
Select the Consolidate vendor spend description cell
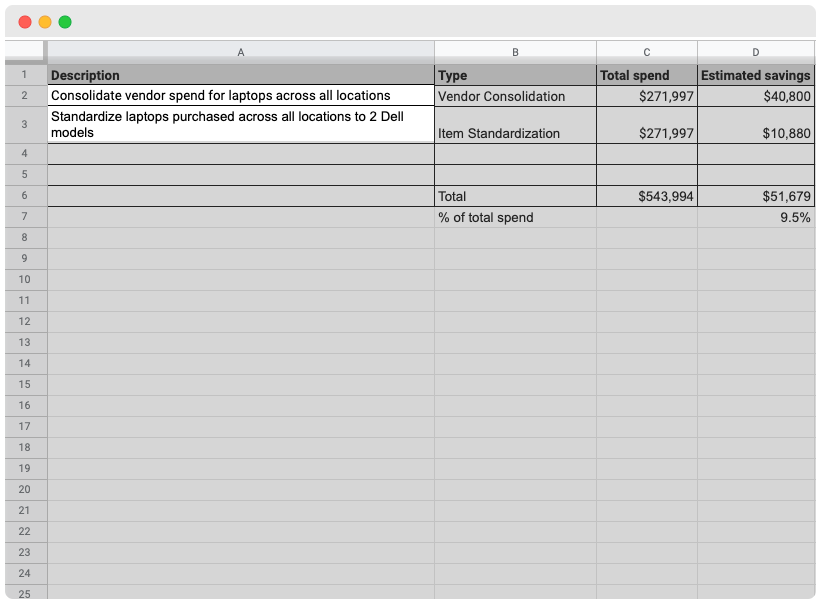[240, 96]
